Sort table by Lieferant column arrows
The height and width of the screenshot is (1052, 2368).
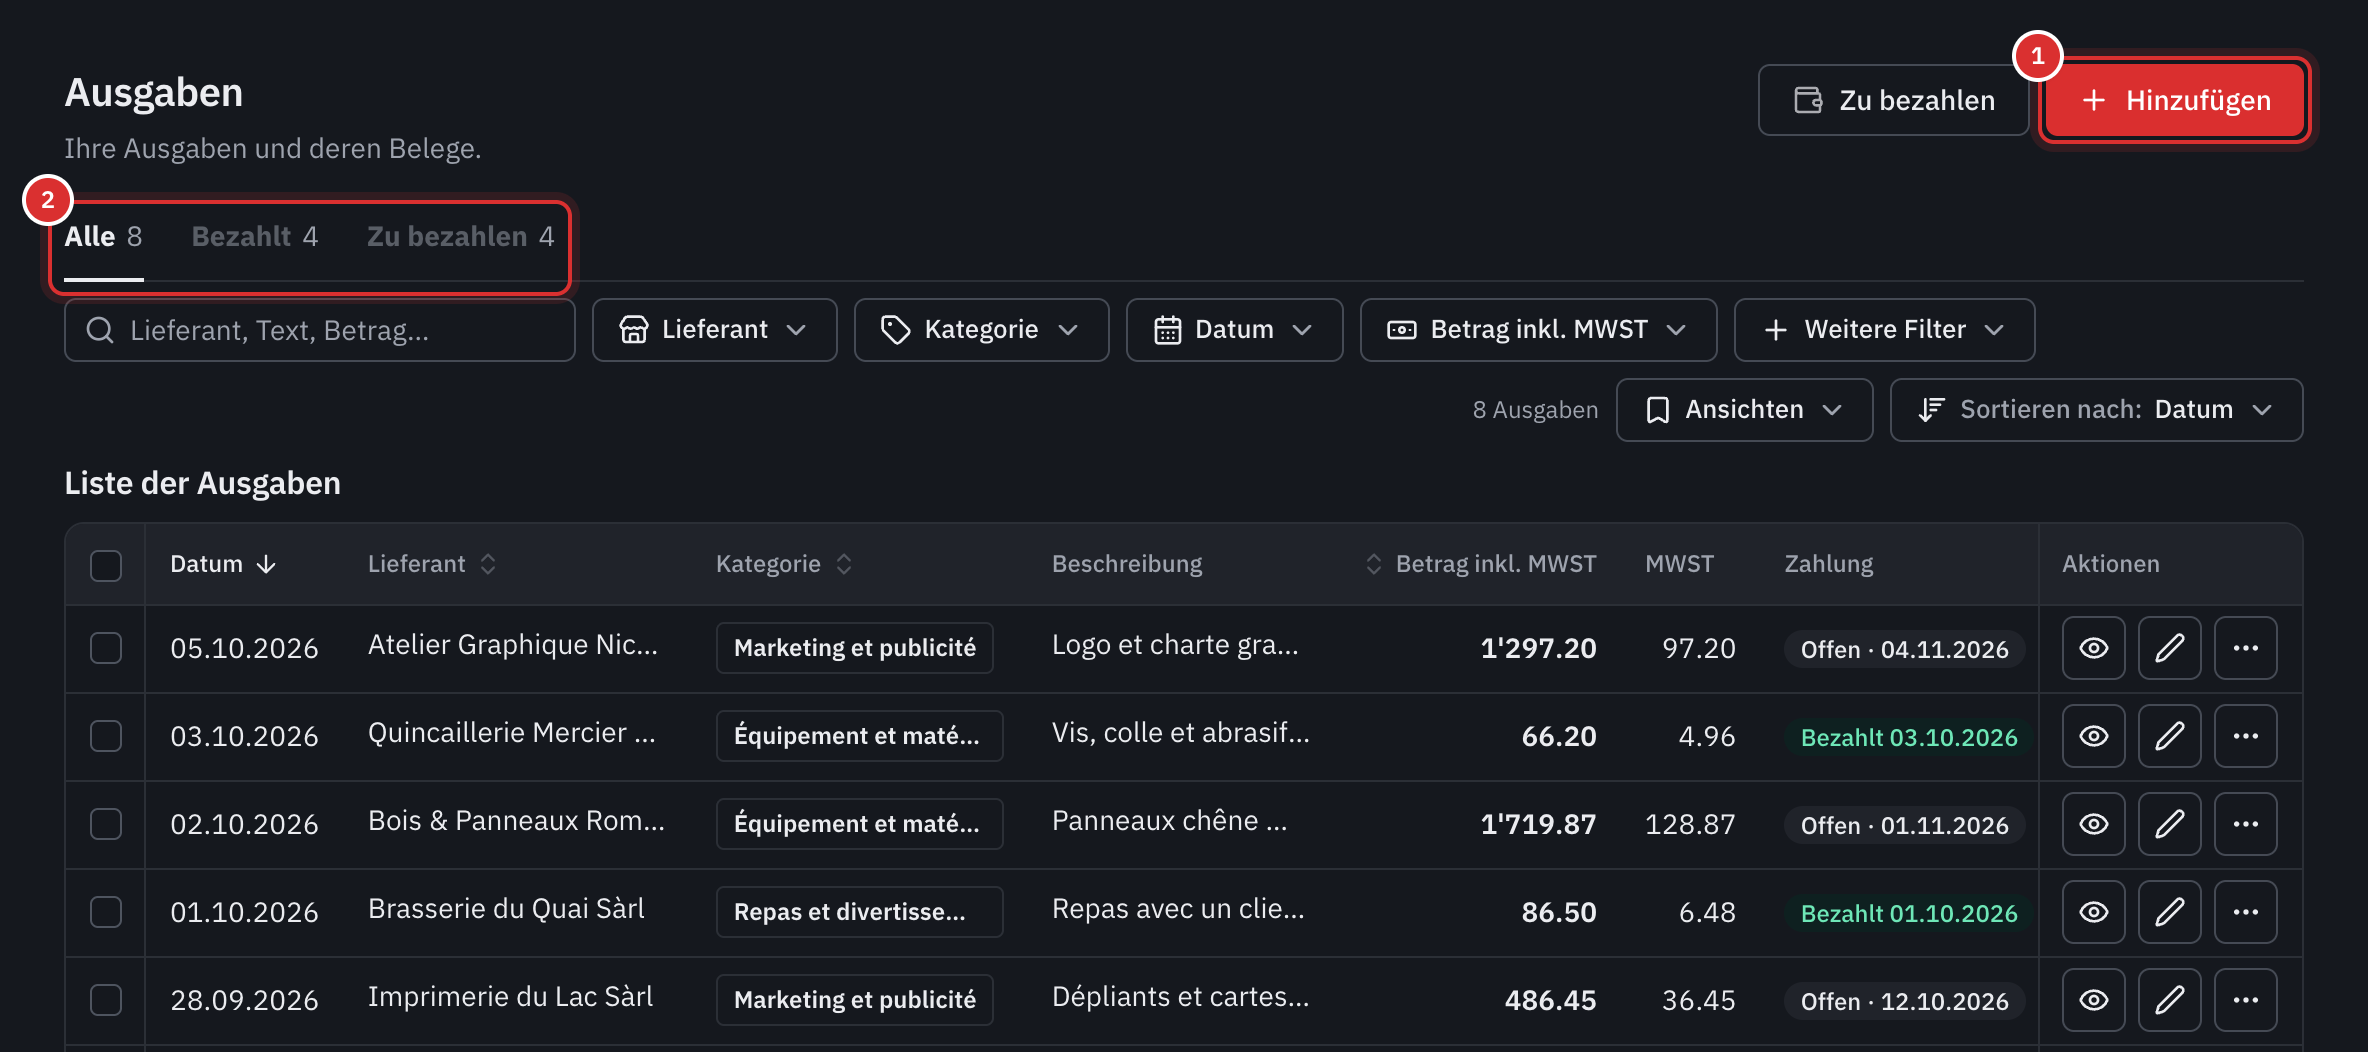488,564
